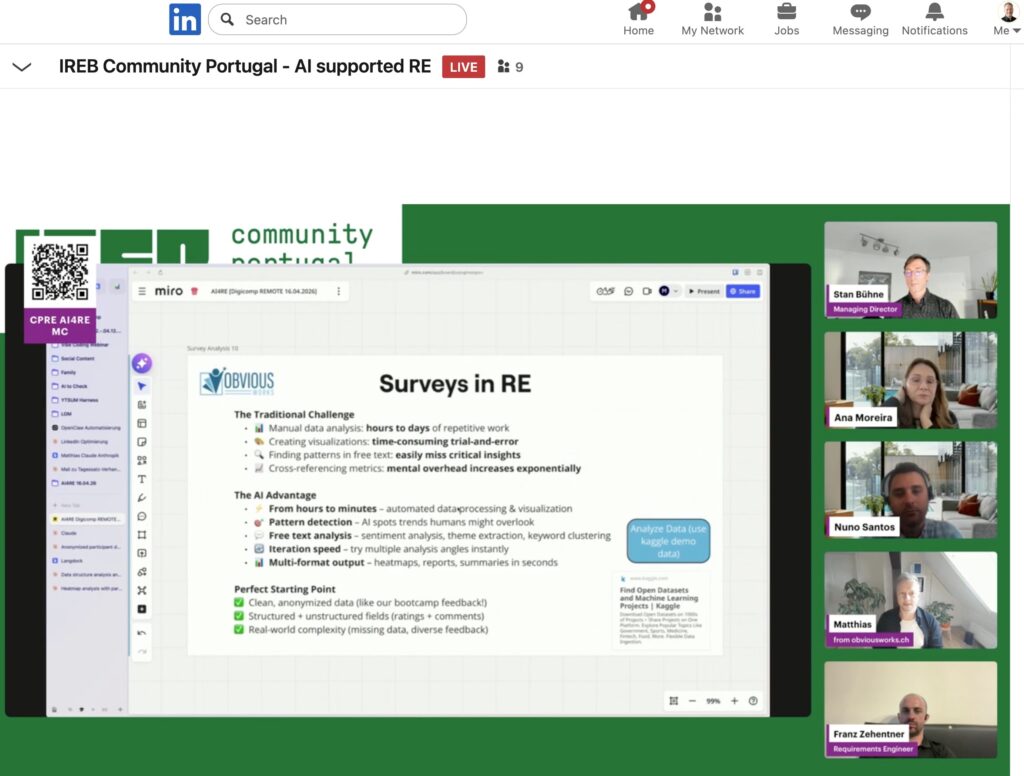The height and width of the screenshot is (776, 1024).
Task: Zoom in with the Miro plus button
Action: (x=734, y=701)
